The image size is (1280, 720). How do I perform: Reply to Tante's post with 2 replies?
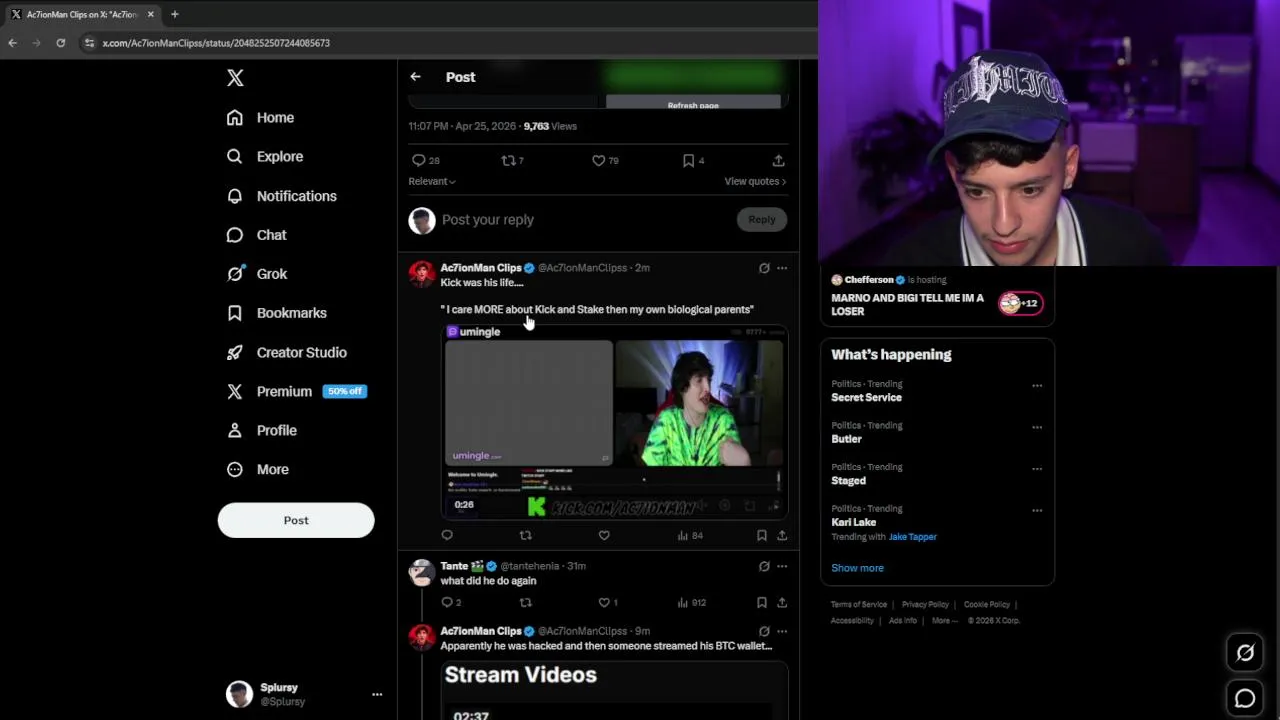[x=451, y=602]
